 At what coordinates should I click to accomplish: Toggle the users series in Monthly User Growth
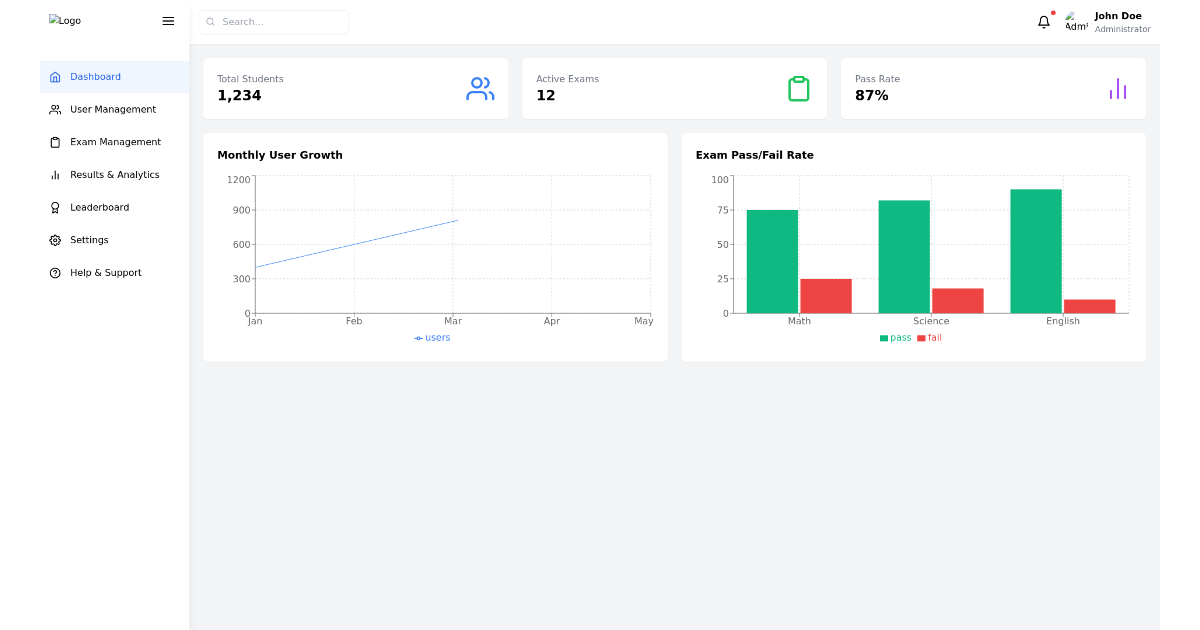pyautogui.click(x=432, y=337)
